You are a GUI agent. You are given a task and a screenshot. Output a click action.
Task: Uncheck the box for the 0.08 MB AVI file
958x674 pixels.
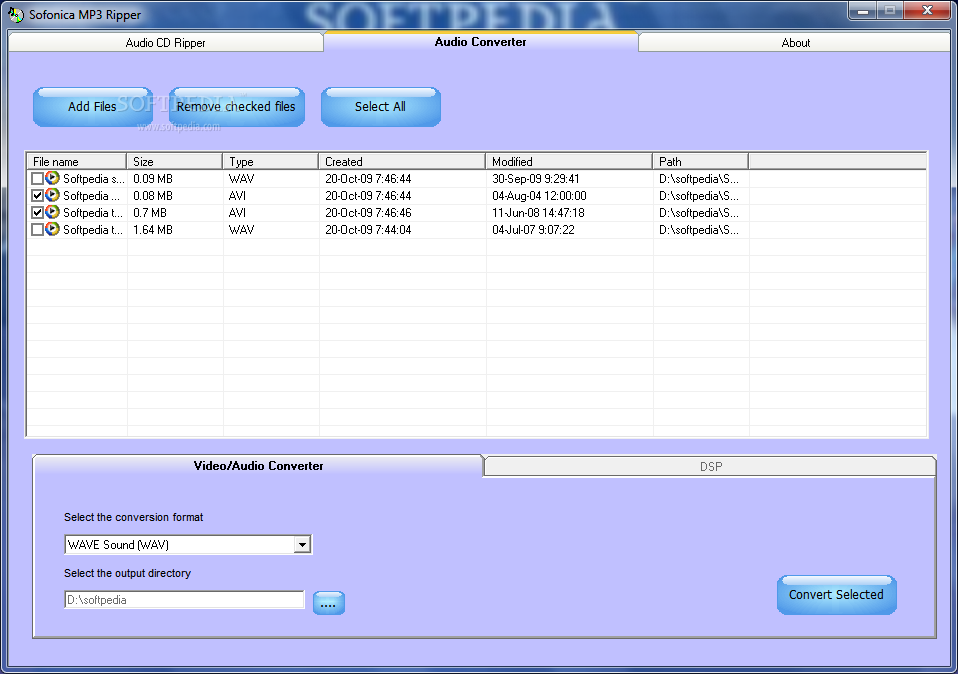tap(37, 196)
